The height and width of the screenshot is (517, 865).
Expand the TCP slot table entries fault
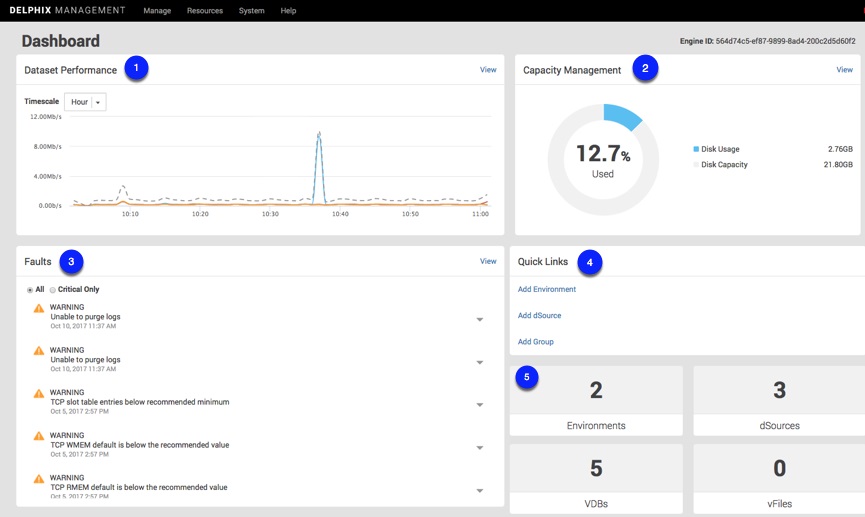[x=480, y=405]
